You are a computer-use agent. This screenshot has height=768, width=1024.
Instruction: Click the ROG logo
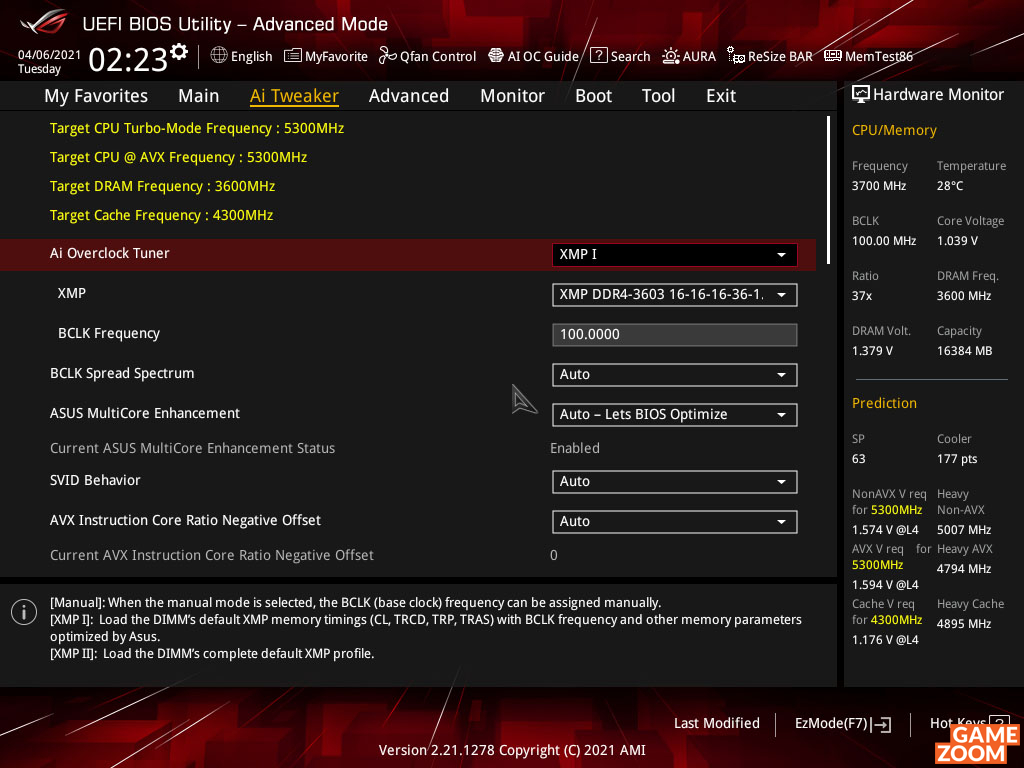click(44, 22)
